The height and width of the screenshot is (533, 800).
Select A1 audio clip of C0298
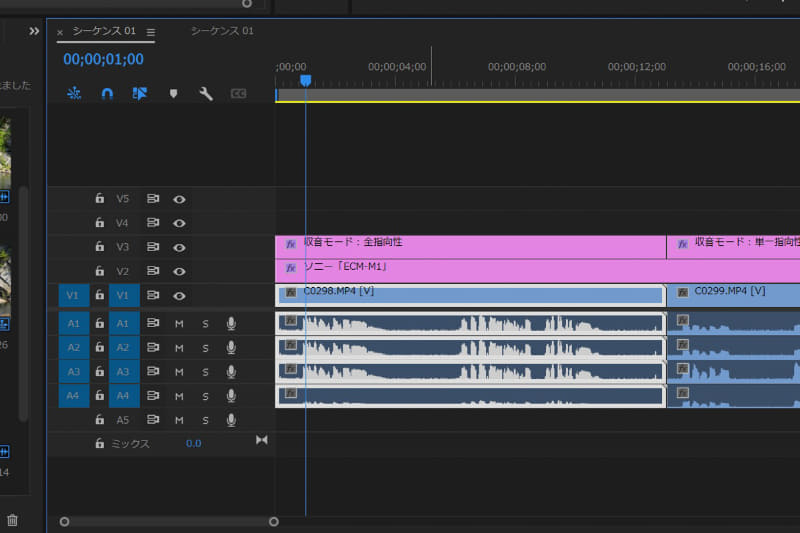click(x=470, y=323)
